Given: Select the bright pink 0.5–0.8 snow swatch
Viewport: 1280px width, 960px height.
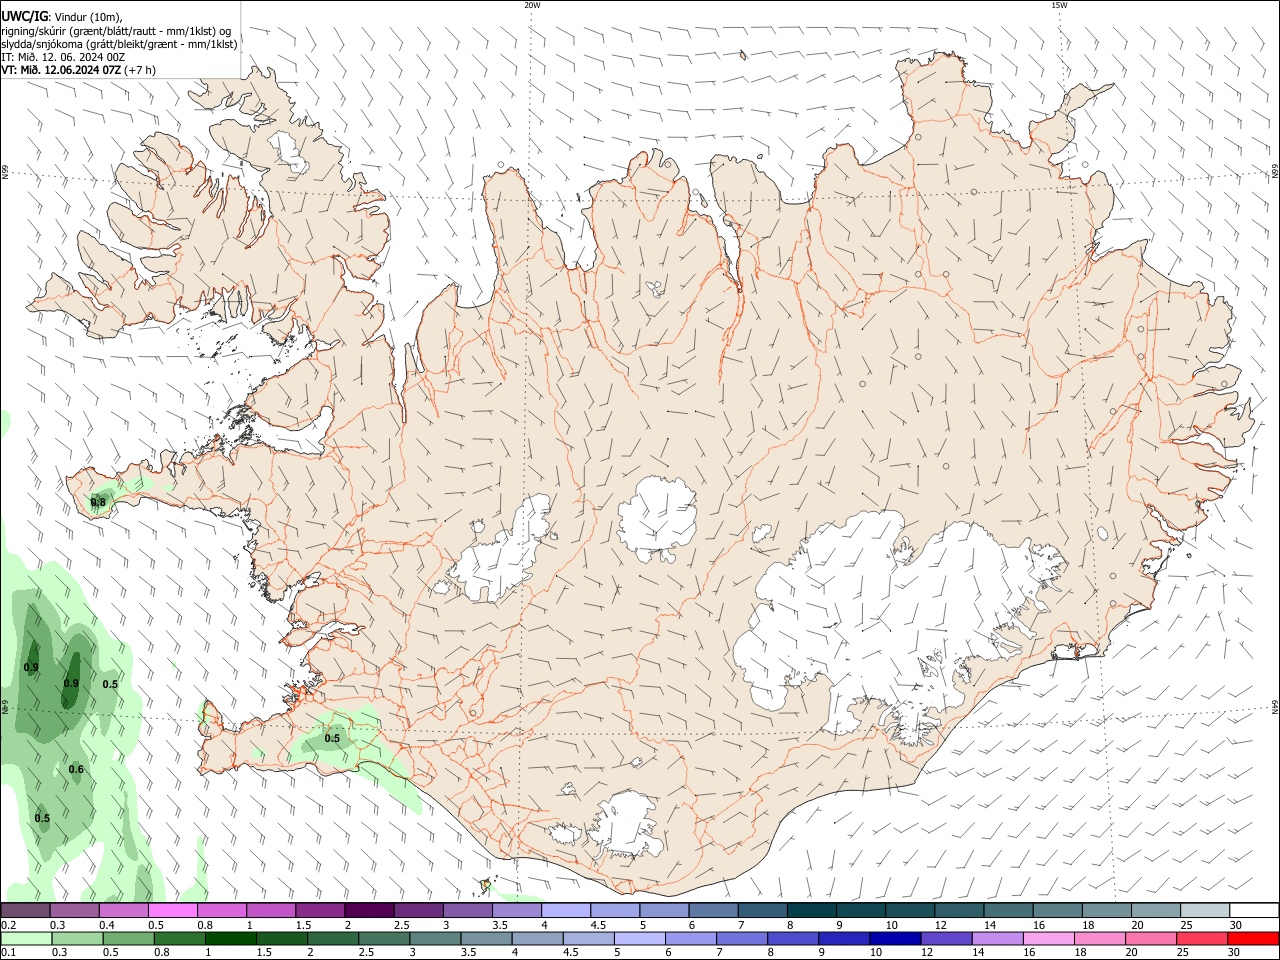Looking at the screenshot, I should [173, 911].
